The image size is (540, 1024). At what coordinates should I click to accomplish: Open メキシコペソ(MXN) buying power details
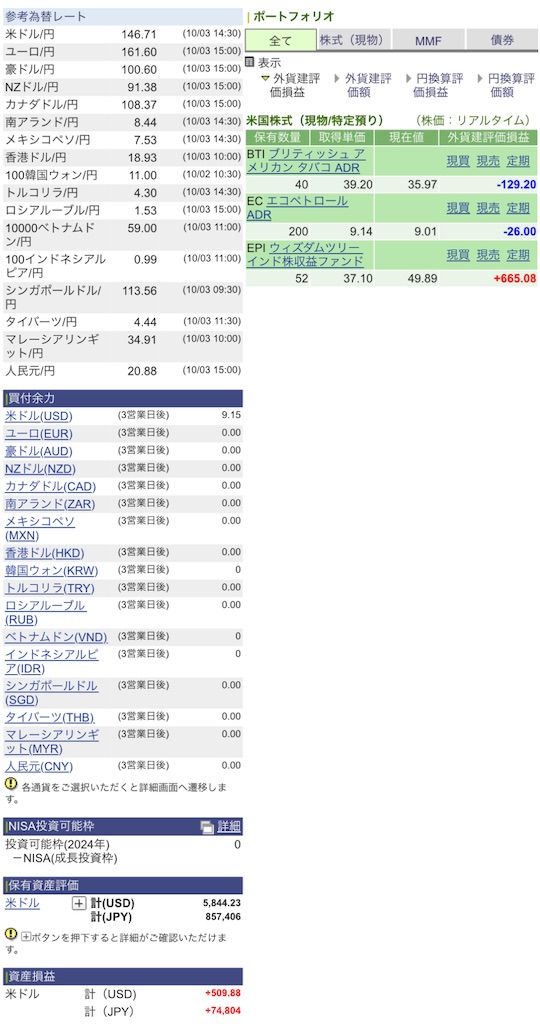point(40,528)
